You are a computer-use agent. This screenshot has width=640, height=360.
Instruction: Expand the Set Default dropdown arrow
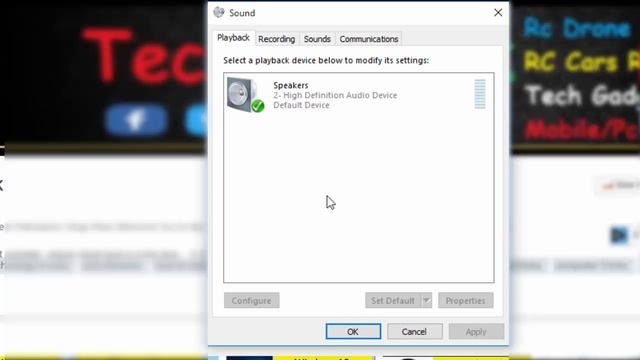pos(427,300)
